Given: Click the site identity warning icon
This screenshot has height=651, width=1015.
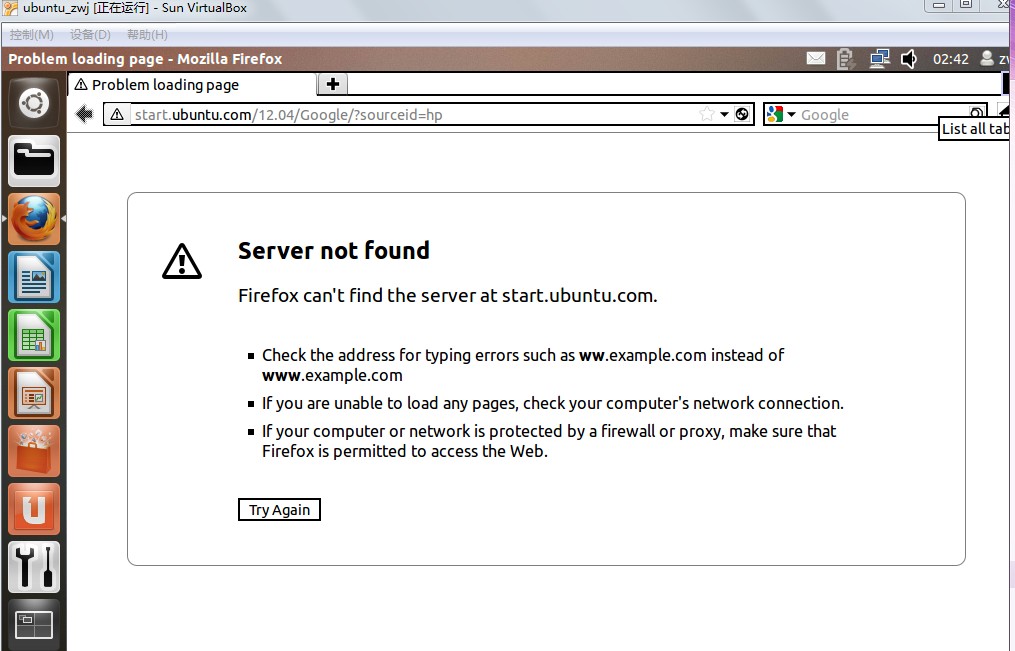Looking at the screenshot, I should 117,115.
